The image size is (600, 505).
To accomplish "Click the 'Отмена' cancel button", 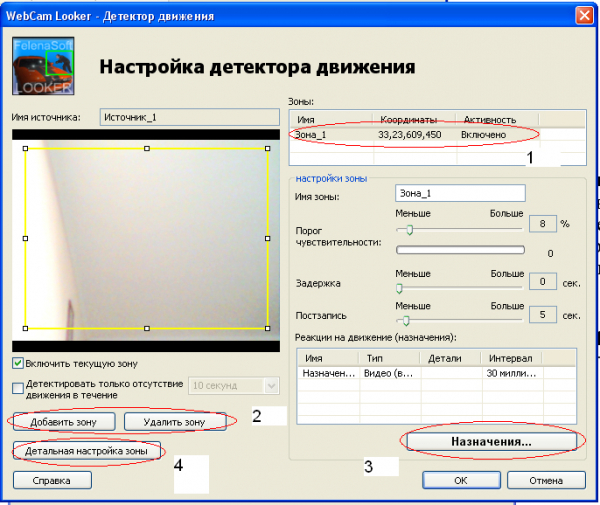I will (546, 481).
